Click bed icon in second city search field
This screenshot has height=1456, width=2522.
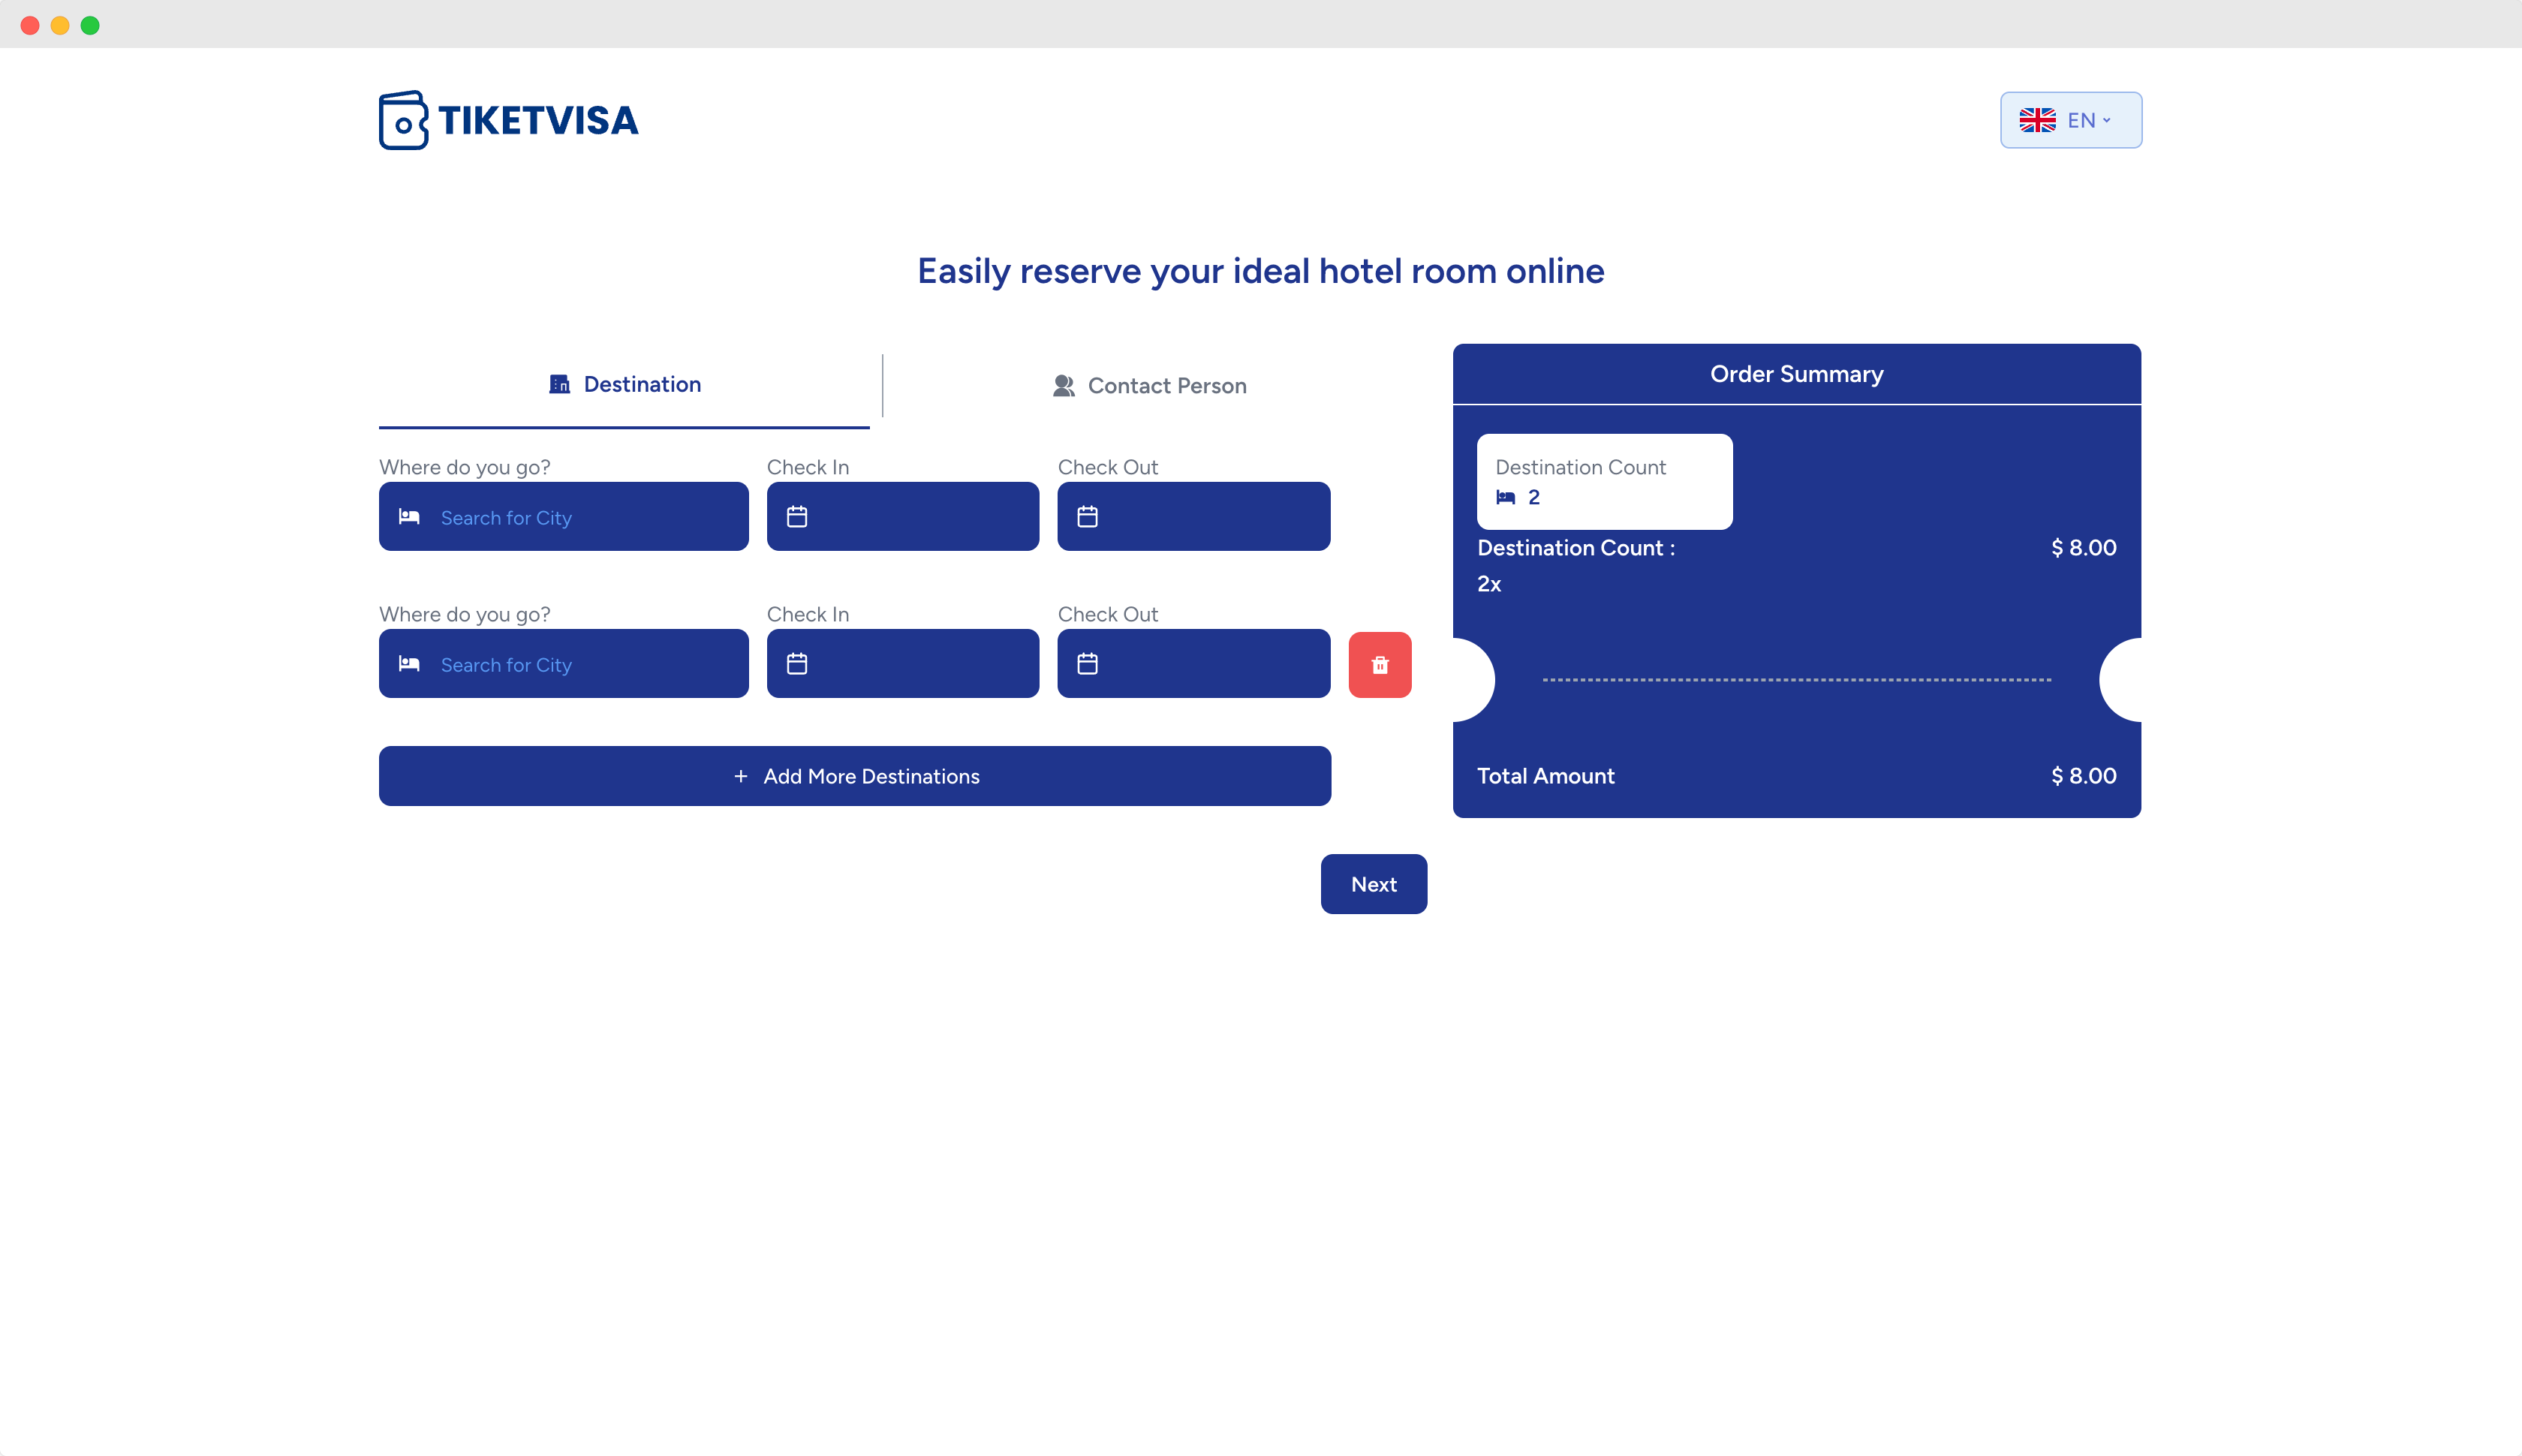pyautogui.click(x=409, y=664)
